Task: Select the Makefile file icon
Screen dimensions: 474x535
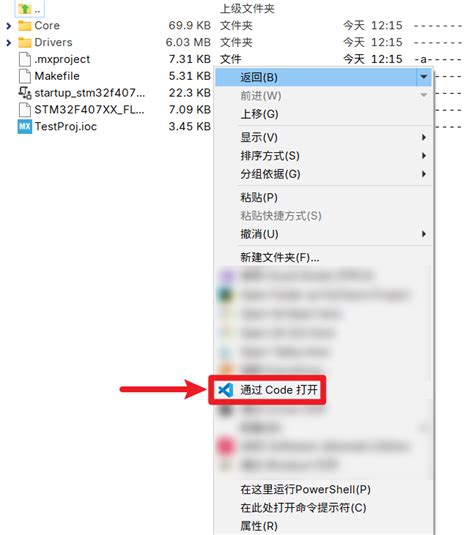Action: 25,76
